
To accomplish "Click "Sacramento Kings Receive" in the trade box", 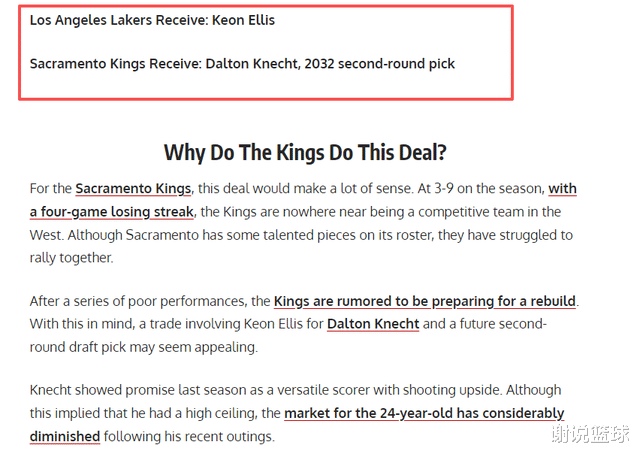I will point(113,64).
